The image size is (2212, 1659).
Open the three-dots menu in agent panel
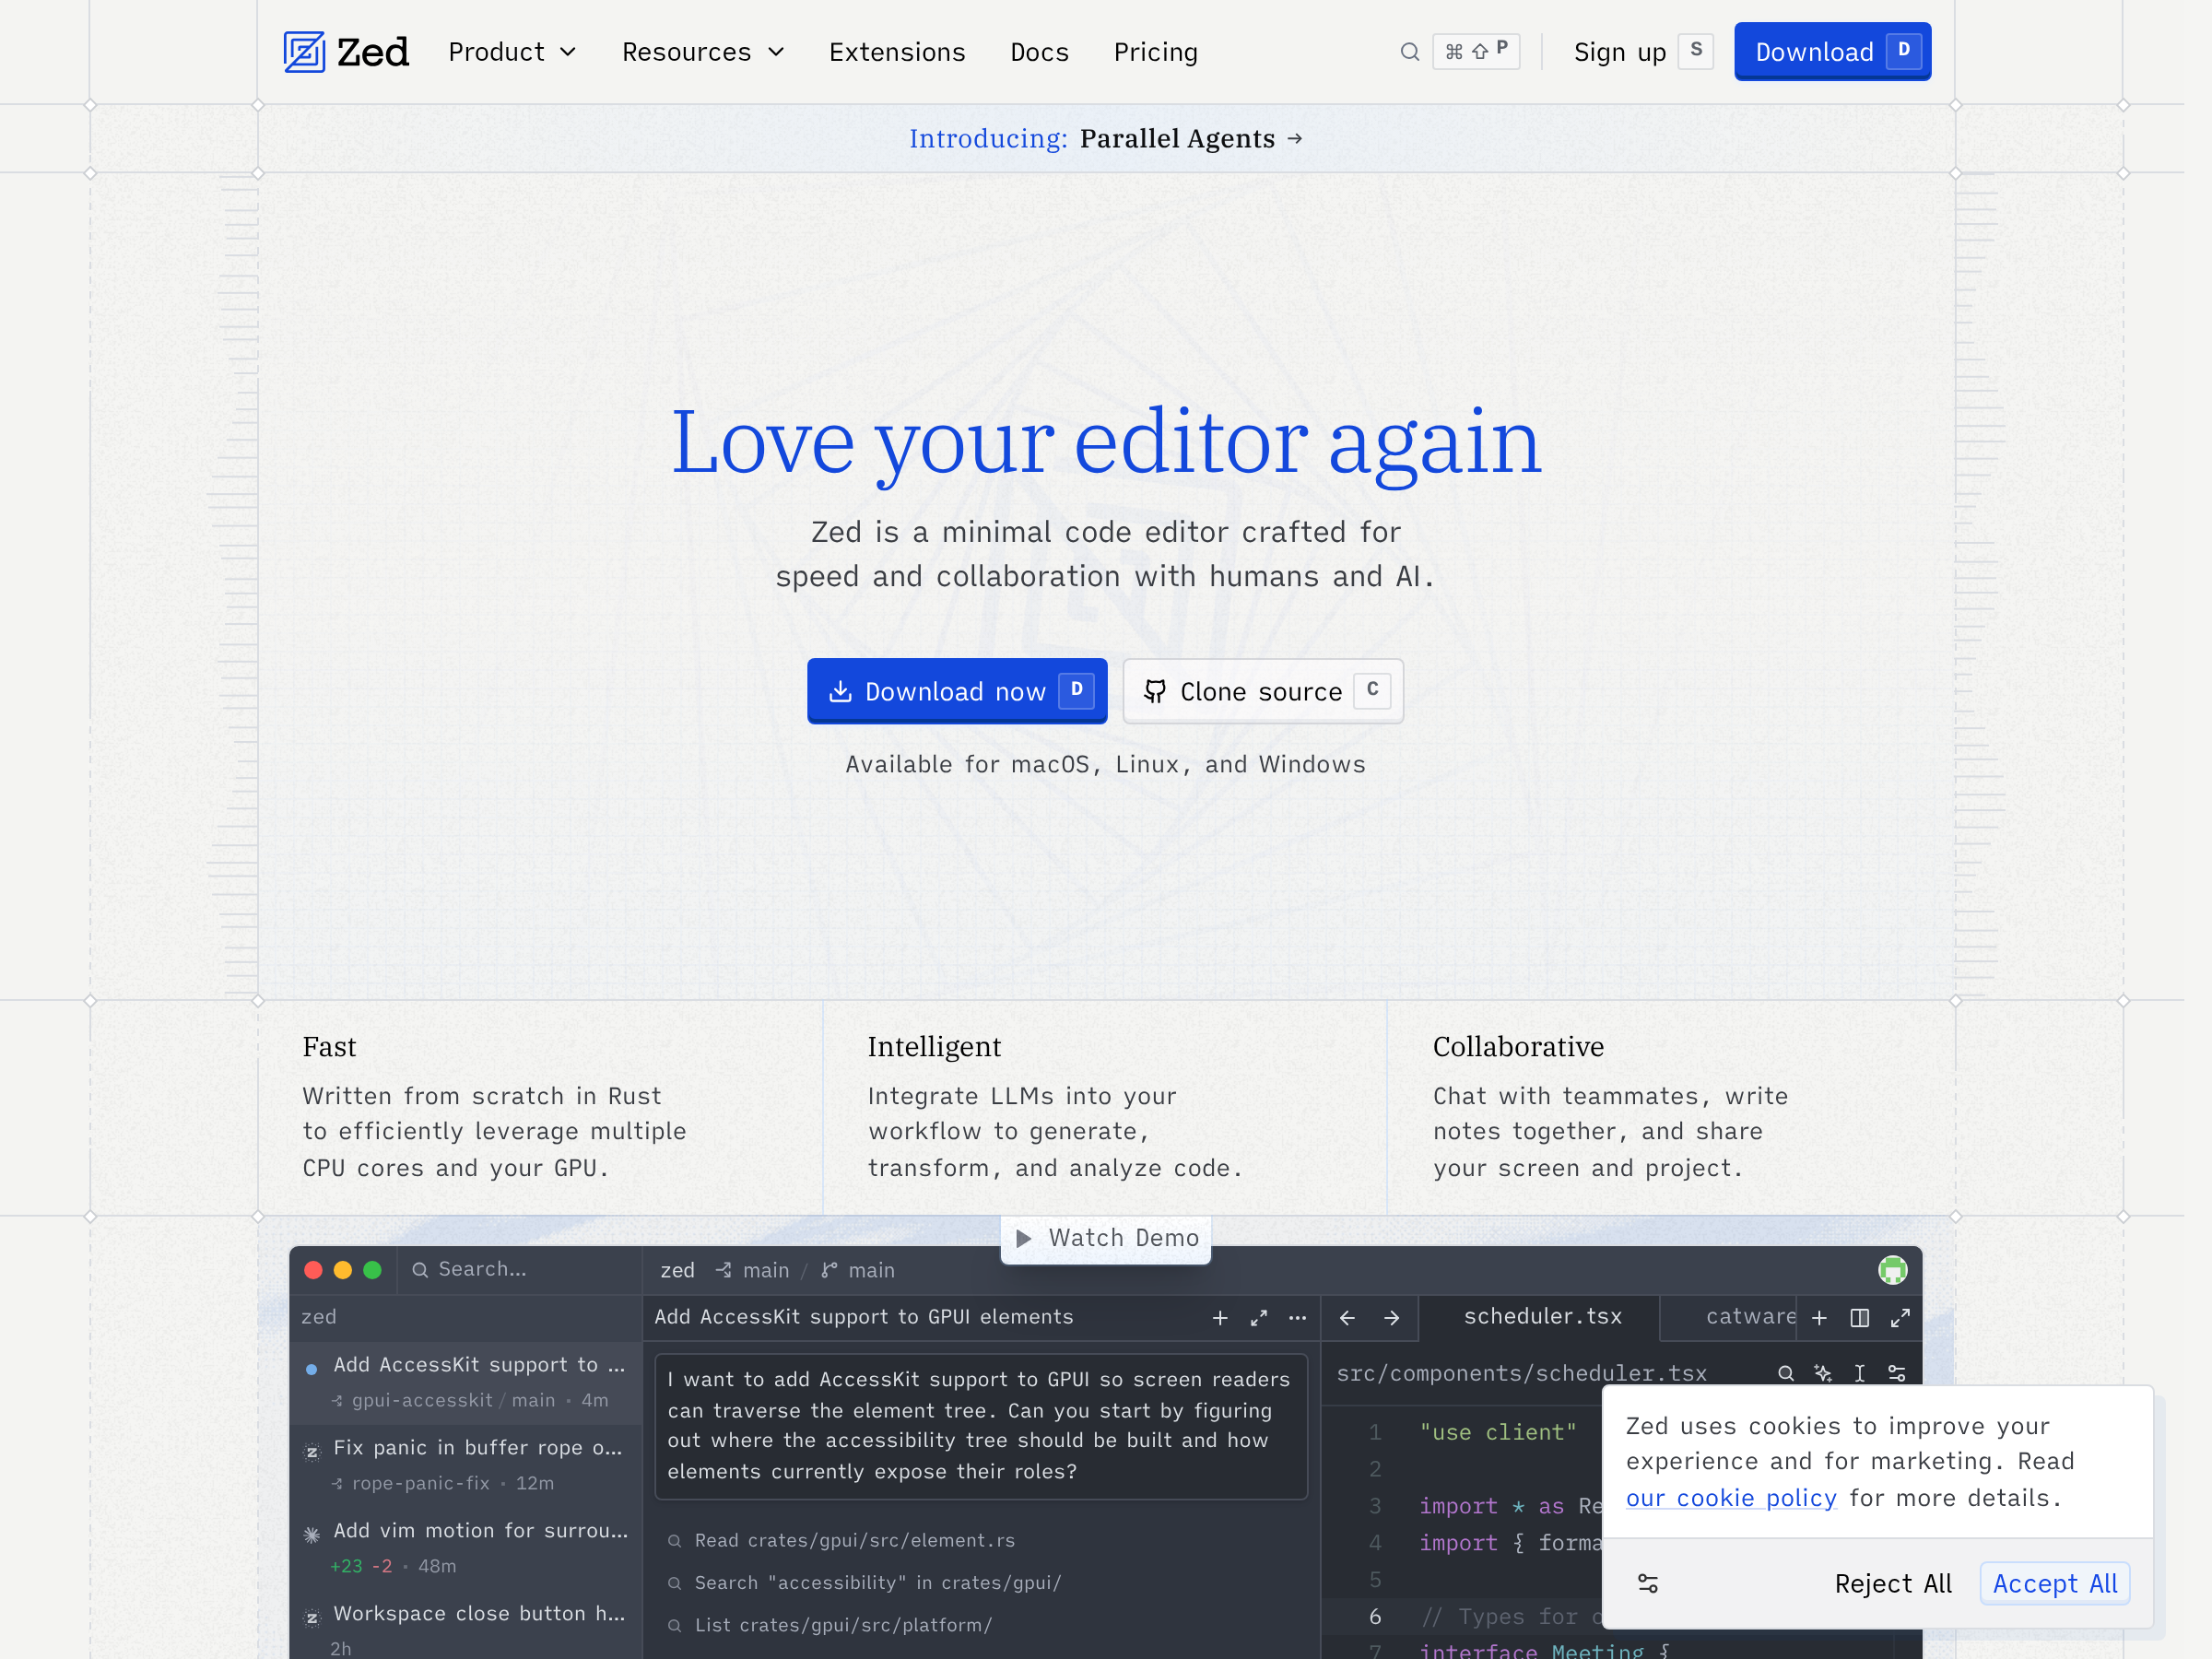click(1297, 1318)
